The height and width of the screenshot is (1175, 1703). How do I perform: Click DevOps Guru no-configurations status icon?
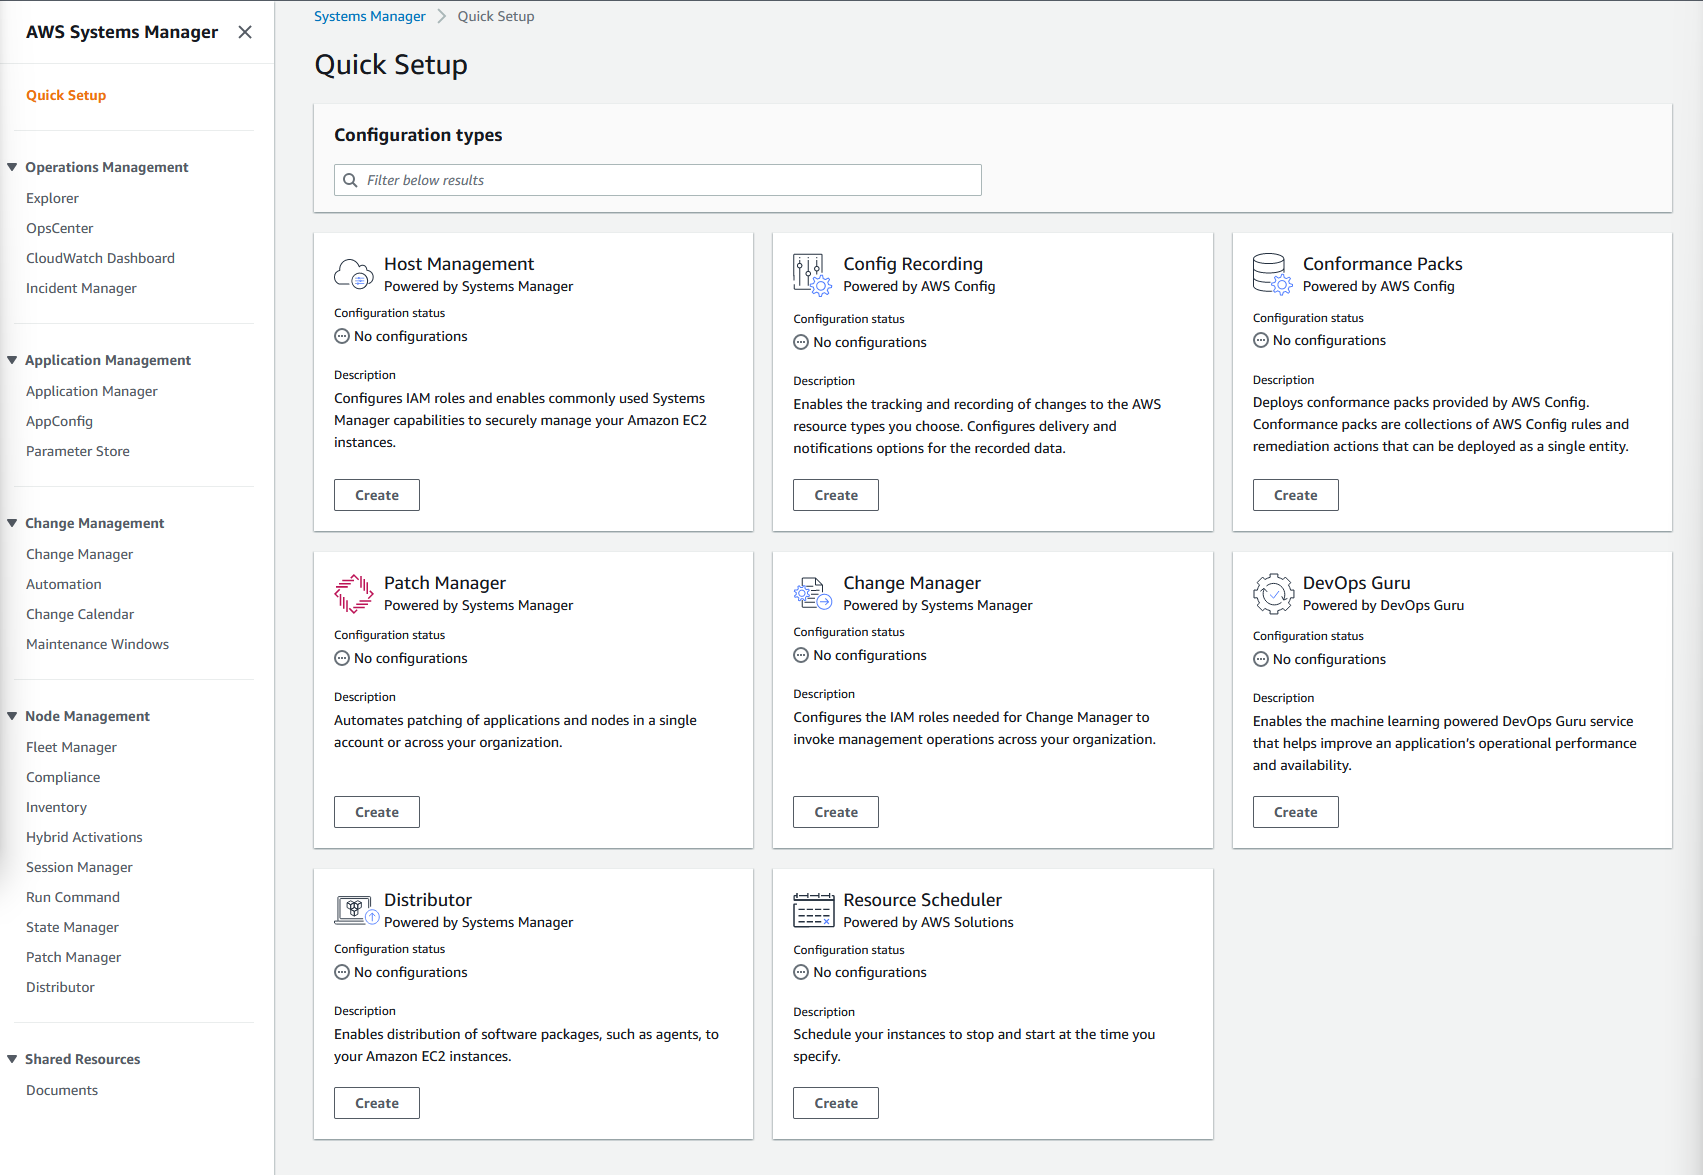pyautogui.click(x=1261, y=660)
